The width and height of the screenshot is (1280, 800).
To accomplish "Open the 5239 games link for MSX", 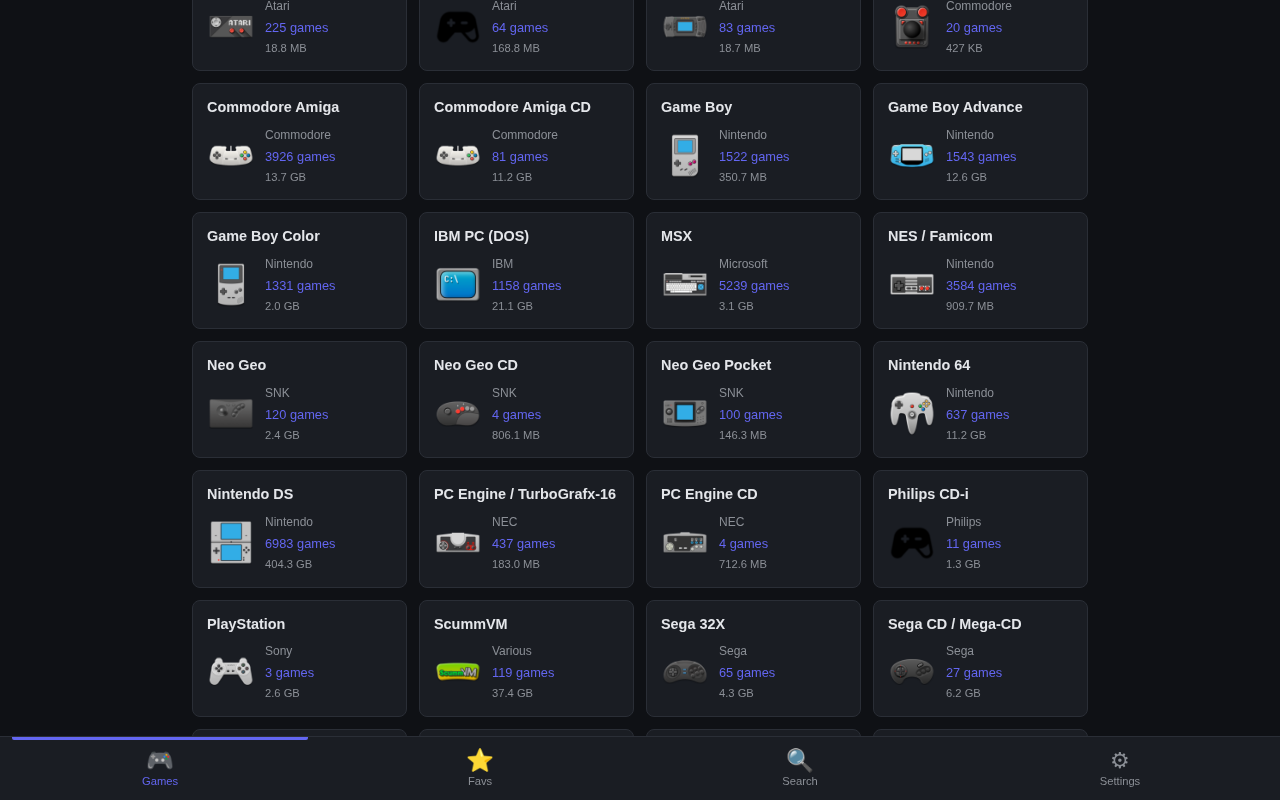I will pos(754,285).
